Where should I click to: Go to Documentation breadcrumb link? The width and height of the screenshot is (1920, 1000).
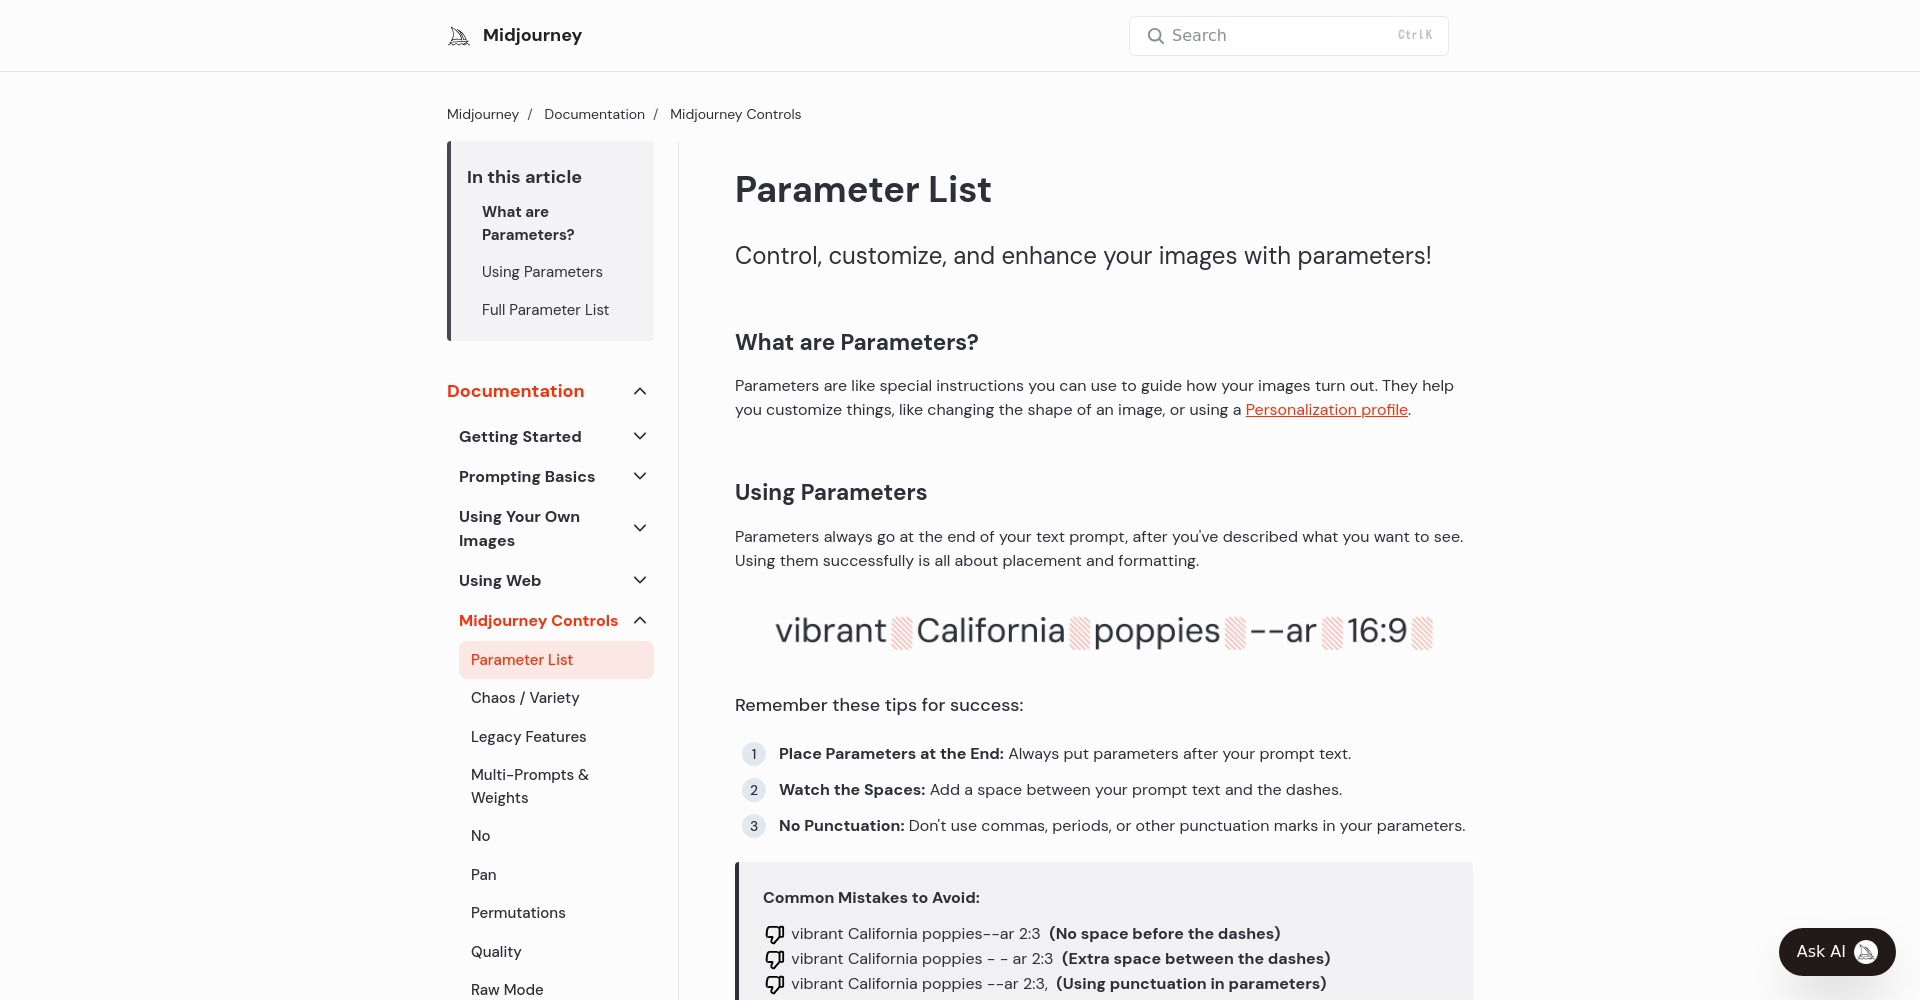(x=594, y=114)
